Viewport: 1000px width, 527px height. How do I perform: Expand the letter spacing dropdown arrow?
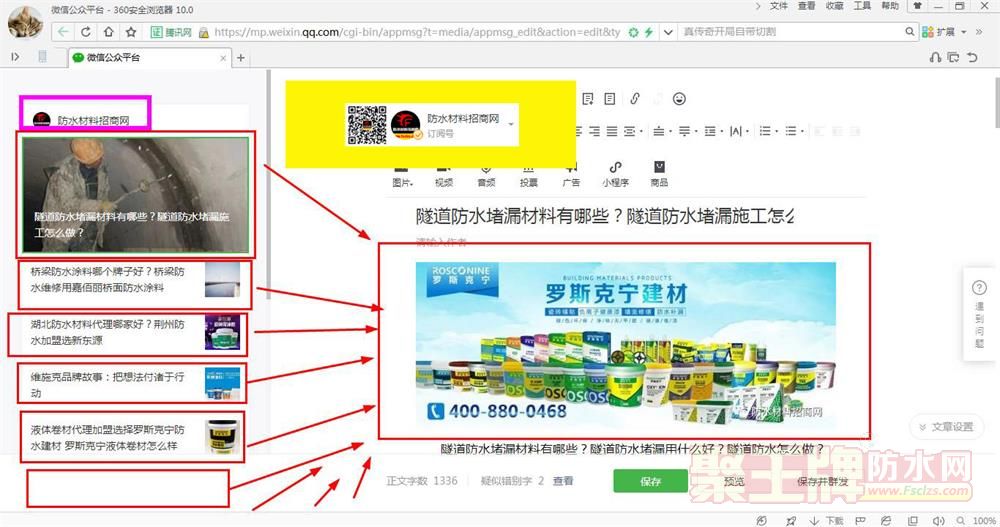(x=747, y=132)
